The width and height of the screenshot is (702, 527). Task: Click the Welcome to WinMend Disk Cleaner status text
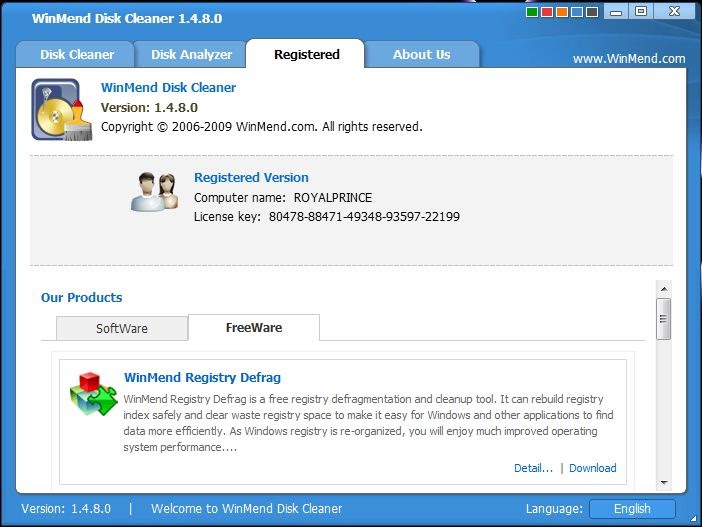[246, 509]
